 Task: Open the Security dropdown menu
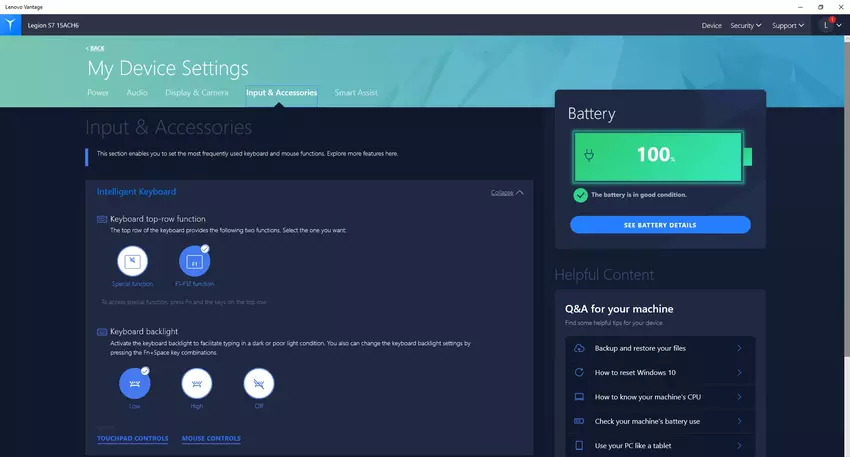click(745, 25)
